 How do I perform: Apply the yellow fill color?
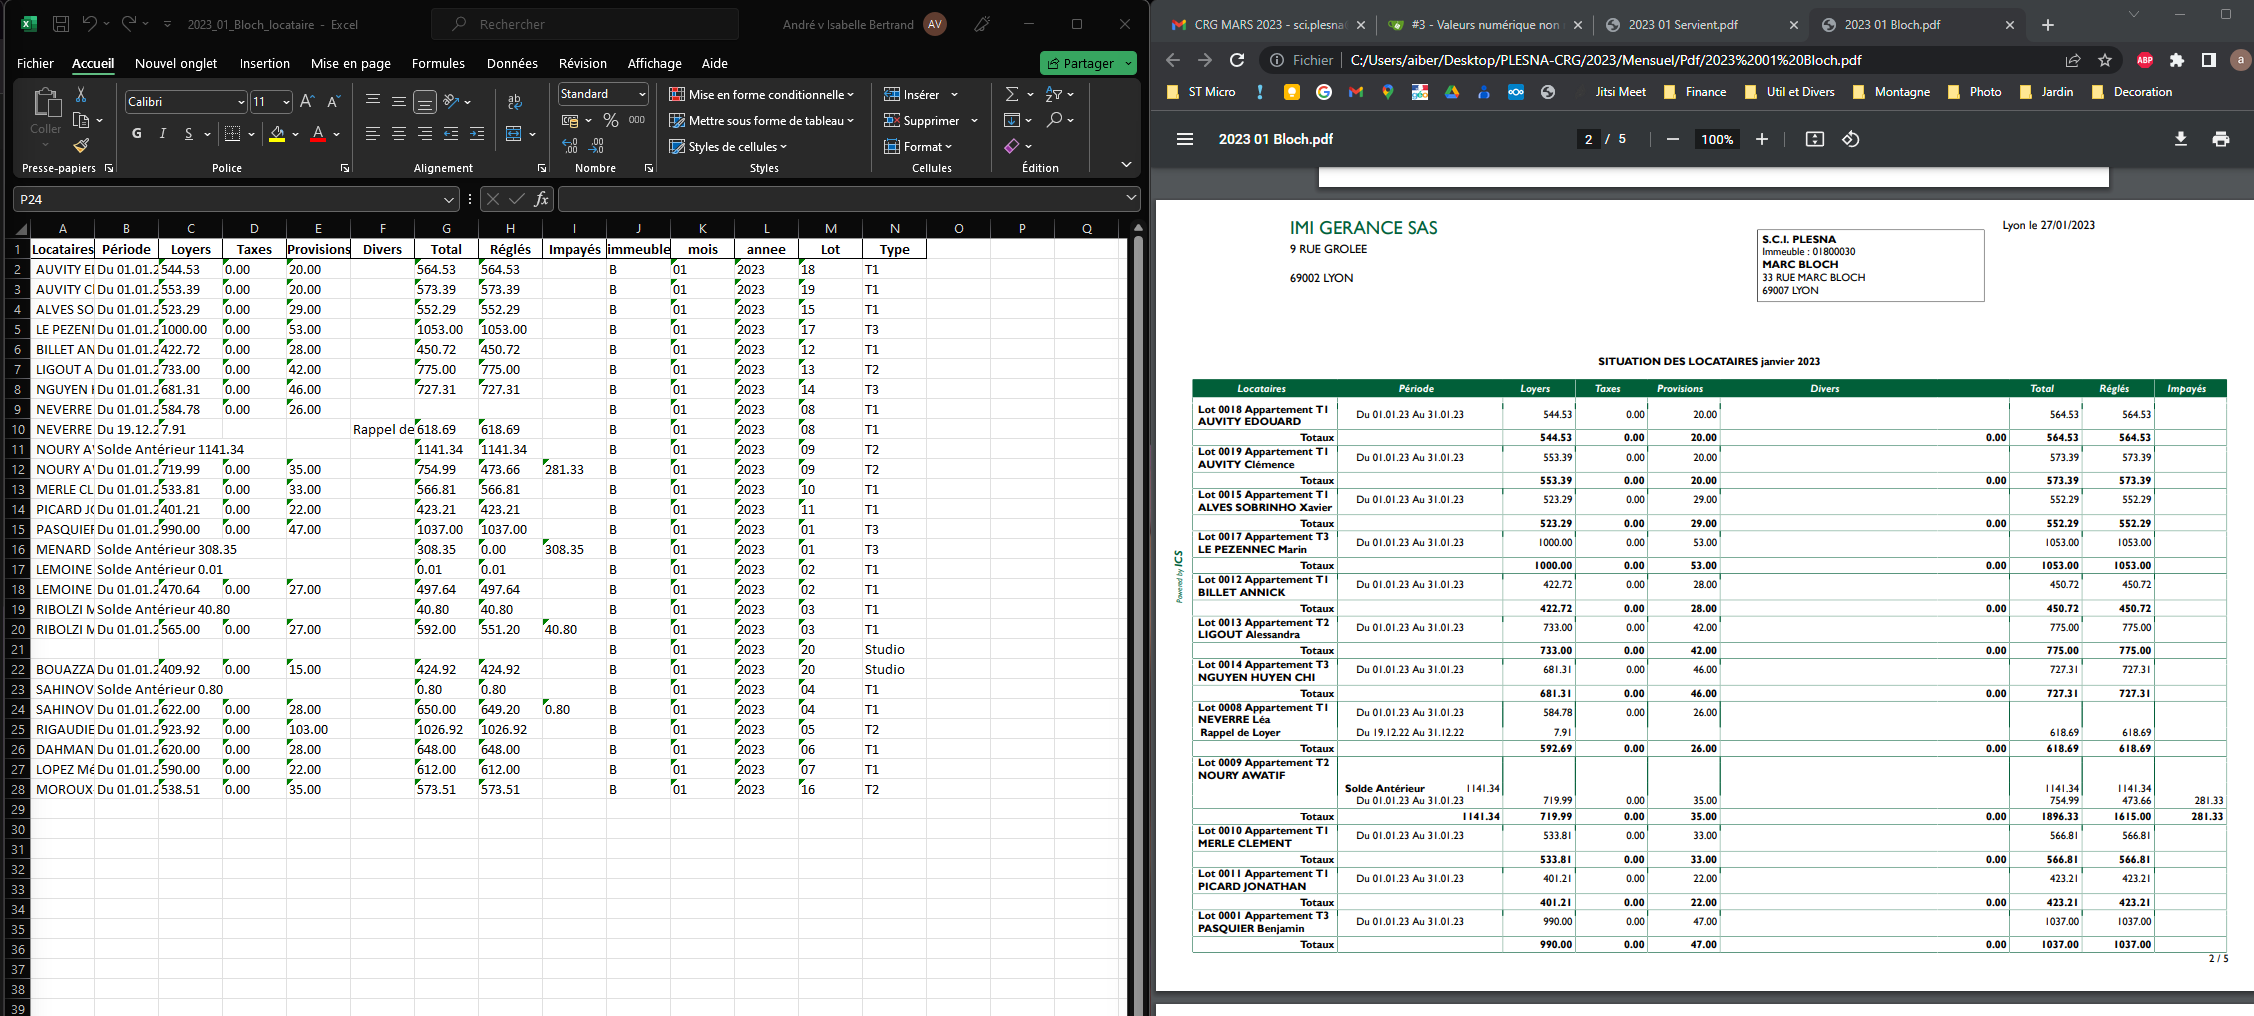click(x=277, y=134)
